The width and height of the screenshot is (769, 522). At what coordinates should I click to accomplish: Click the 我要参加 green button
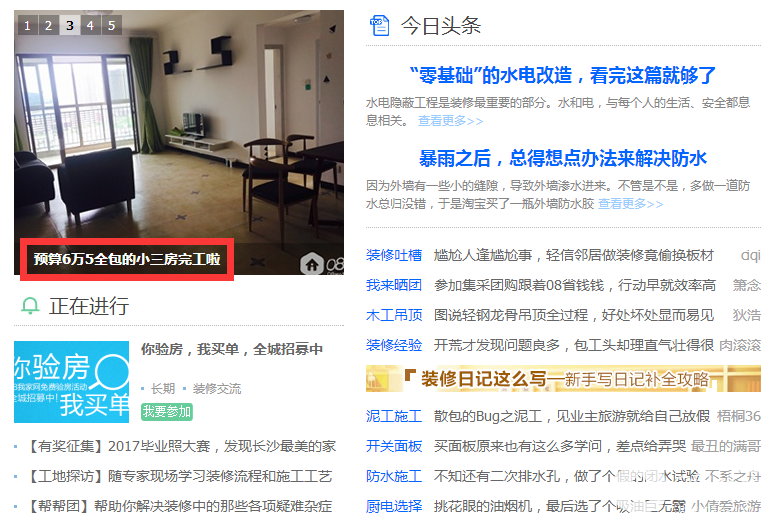click(167, 411)
